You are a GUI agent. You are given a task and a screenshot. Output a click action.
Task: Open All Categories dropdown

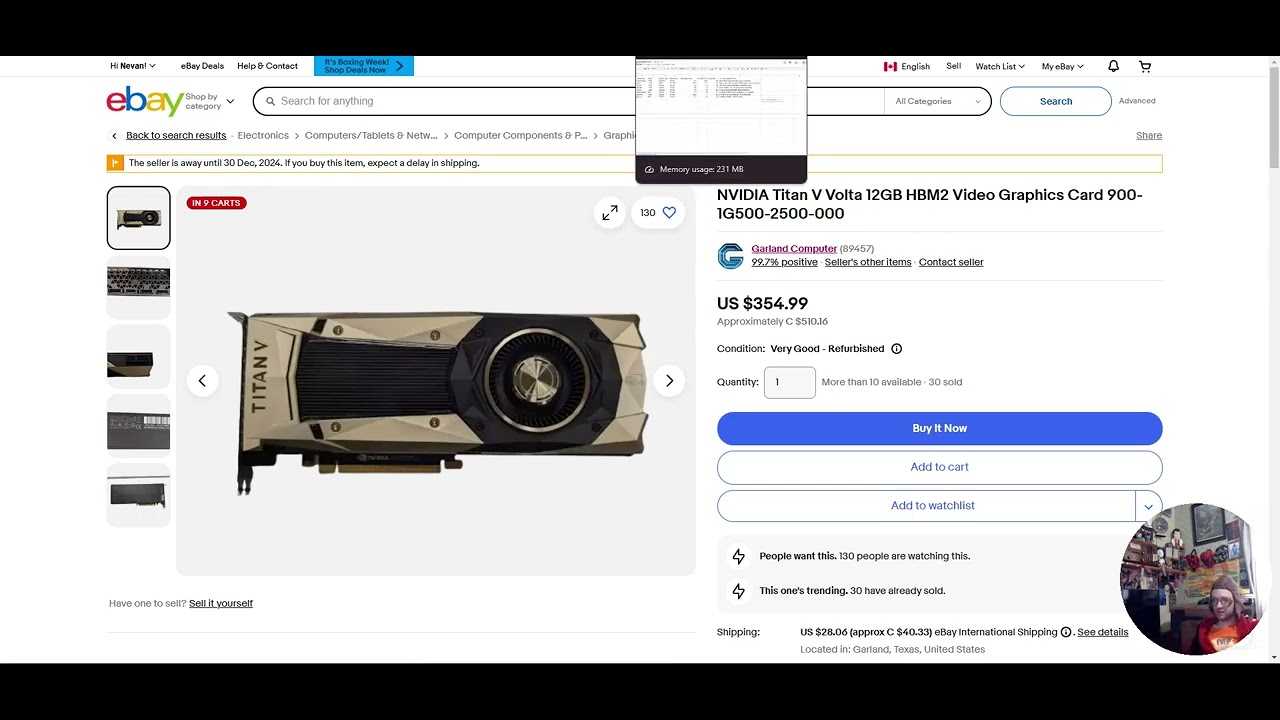[x=937, y=101]
